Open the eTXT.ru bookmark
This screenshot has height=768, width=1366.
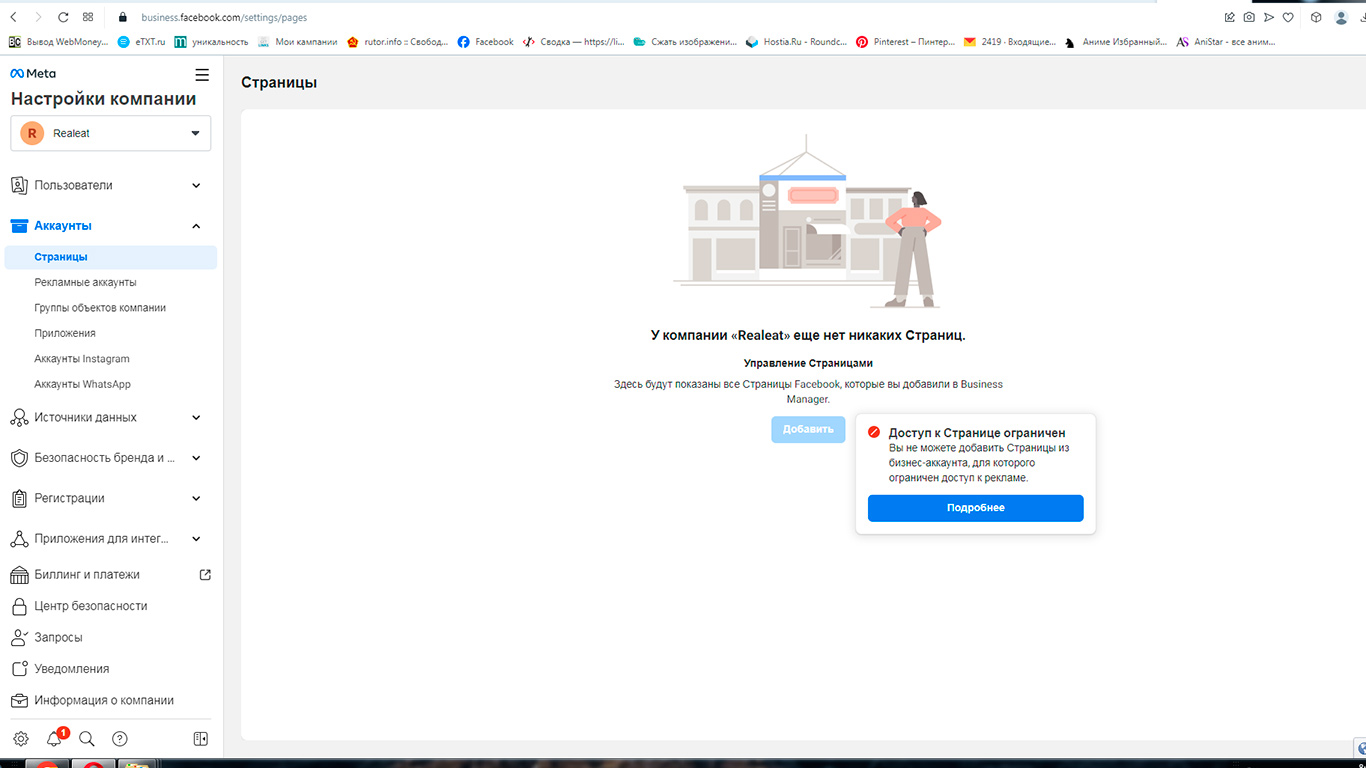142,42
